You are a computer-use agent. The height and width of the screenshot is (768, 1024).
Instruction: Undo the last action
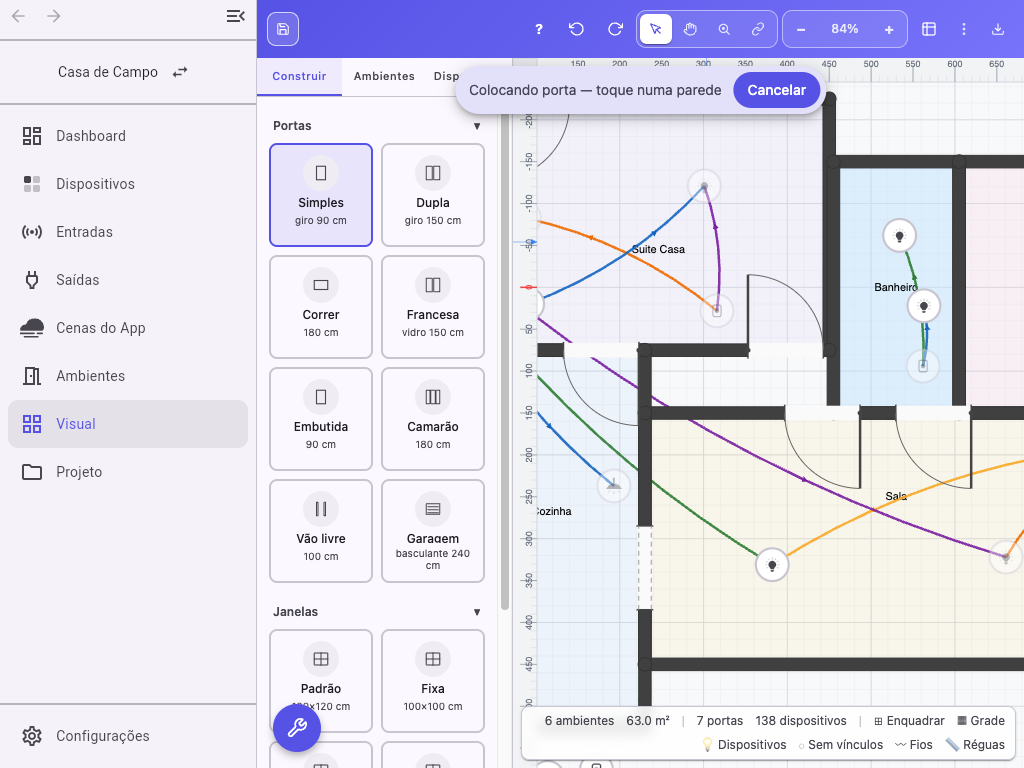point(576,29)
